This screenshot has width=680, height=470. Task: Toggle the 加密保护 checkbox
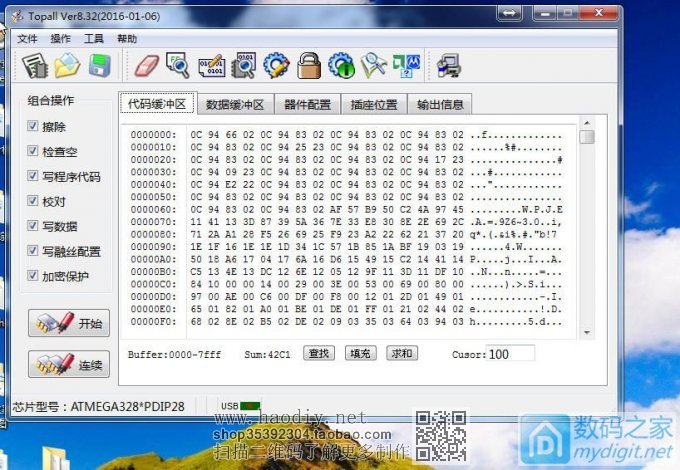point(33,276)
